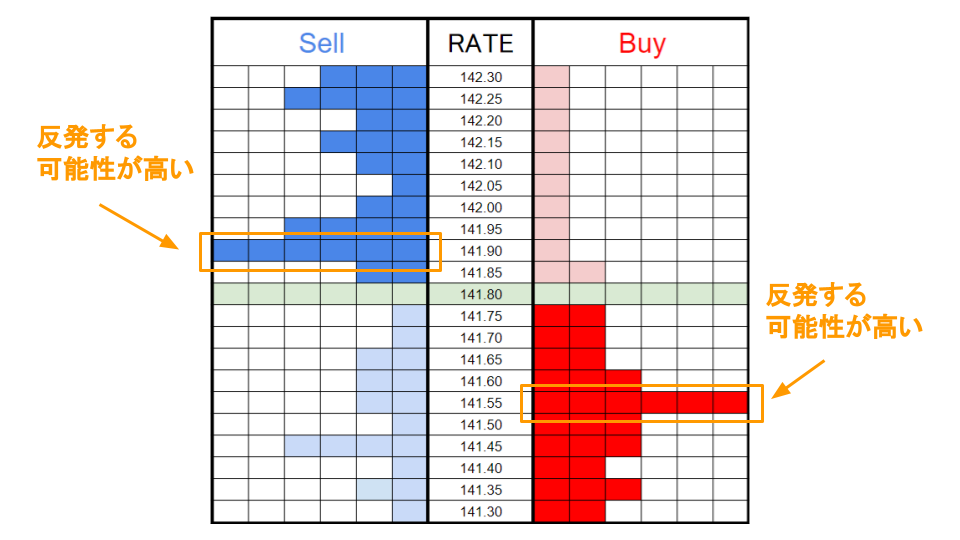The width and height of the screenshot is (960, 540).
Task: Click the 141.30 rate at the bottom
Action: click(480, 512)
